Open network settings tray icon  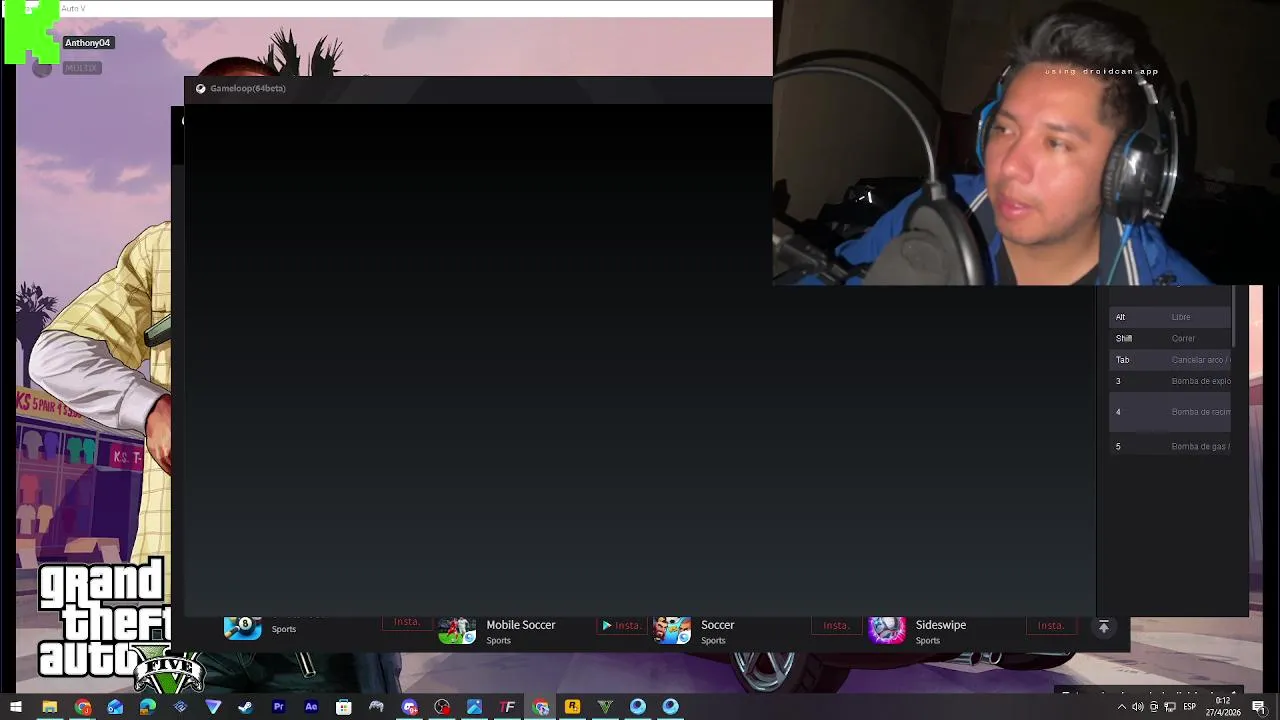1170,707
